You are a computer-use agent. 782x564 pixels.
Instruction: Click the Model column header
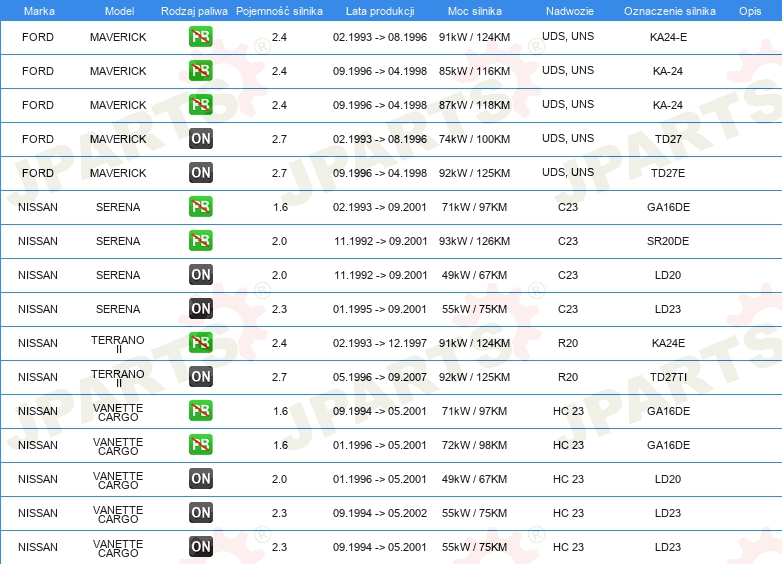(x=119, y=11)
